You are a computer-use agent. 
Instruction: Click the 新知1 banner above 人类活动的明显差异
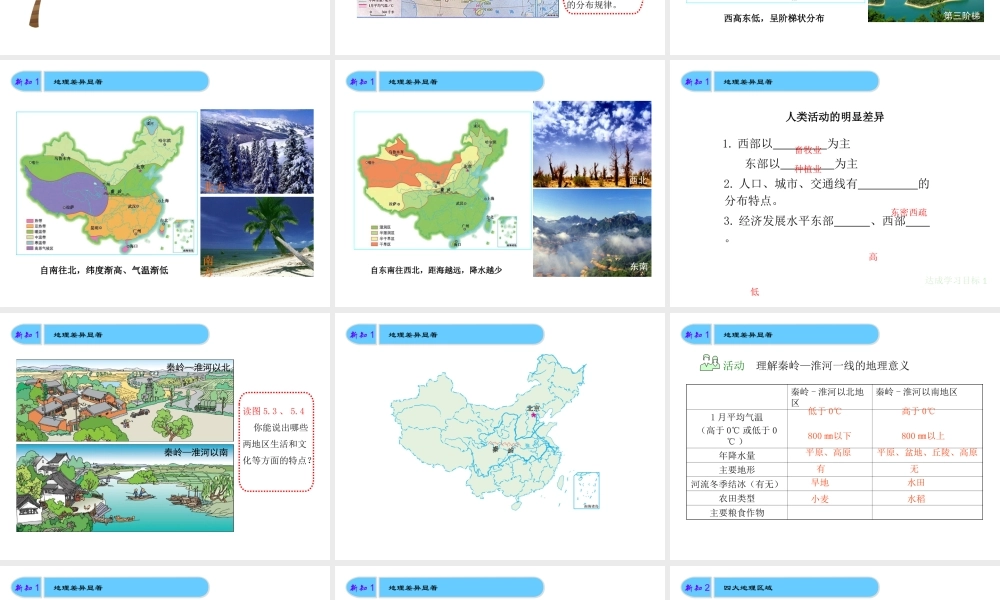780,82
